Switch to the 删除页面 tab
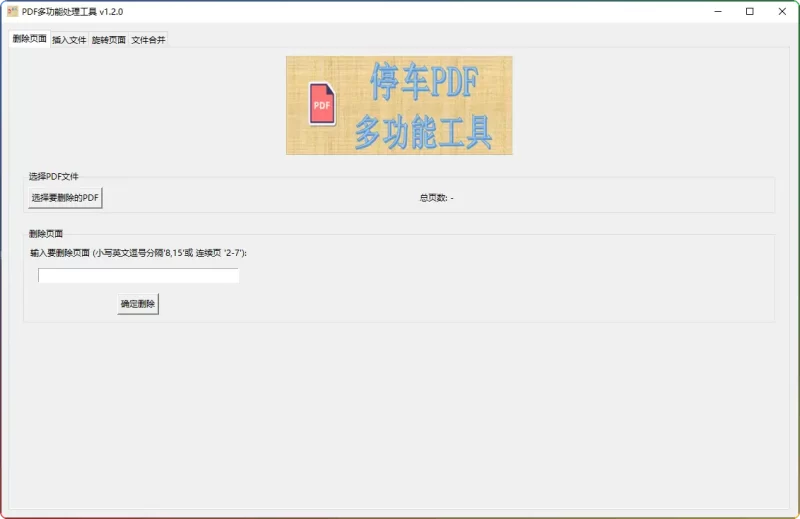The width and height of the screenshot is (800, 519). pos(30,39)
